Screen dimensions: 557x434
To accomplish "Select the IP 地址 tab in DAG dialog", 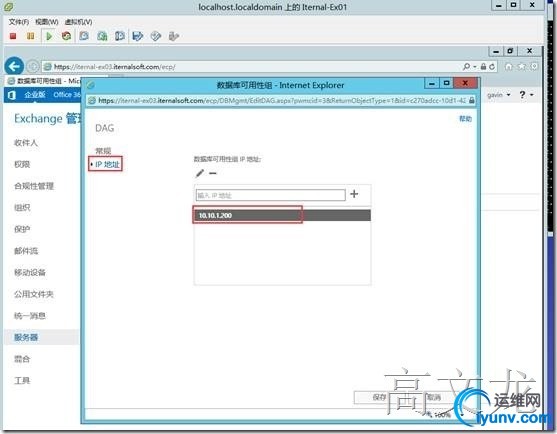I will click(x=107, y=164).
